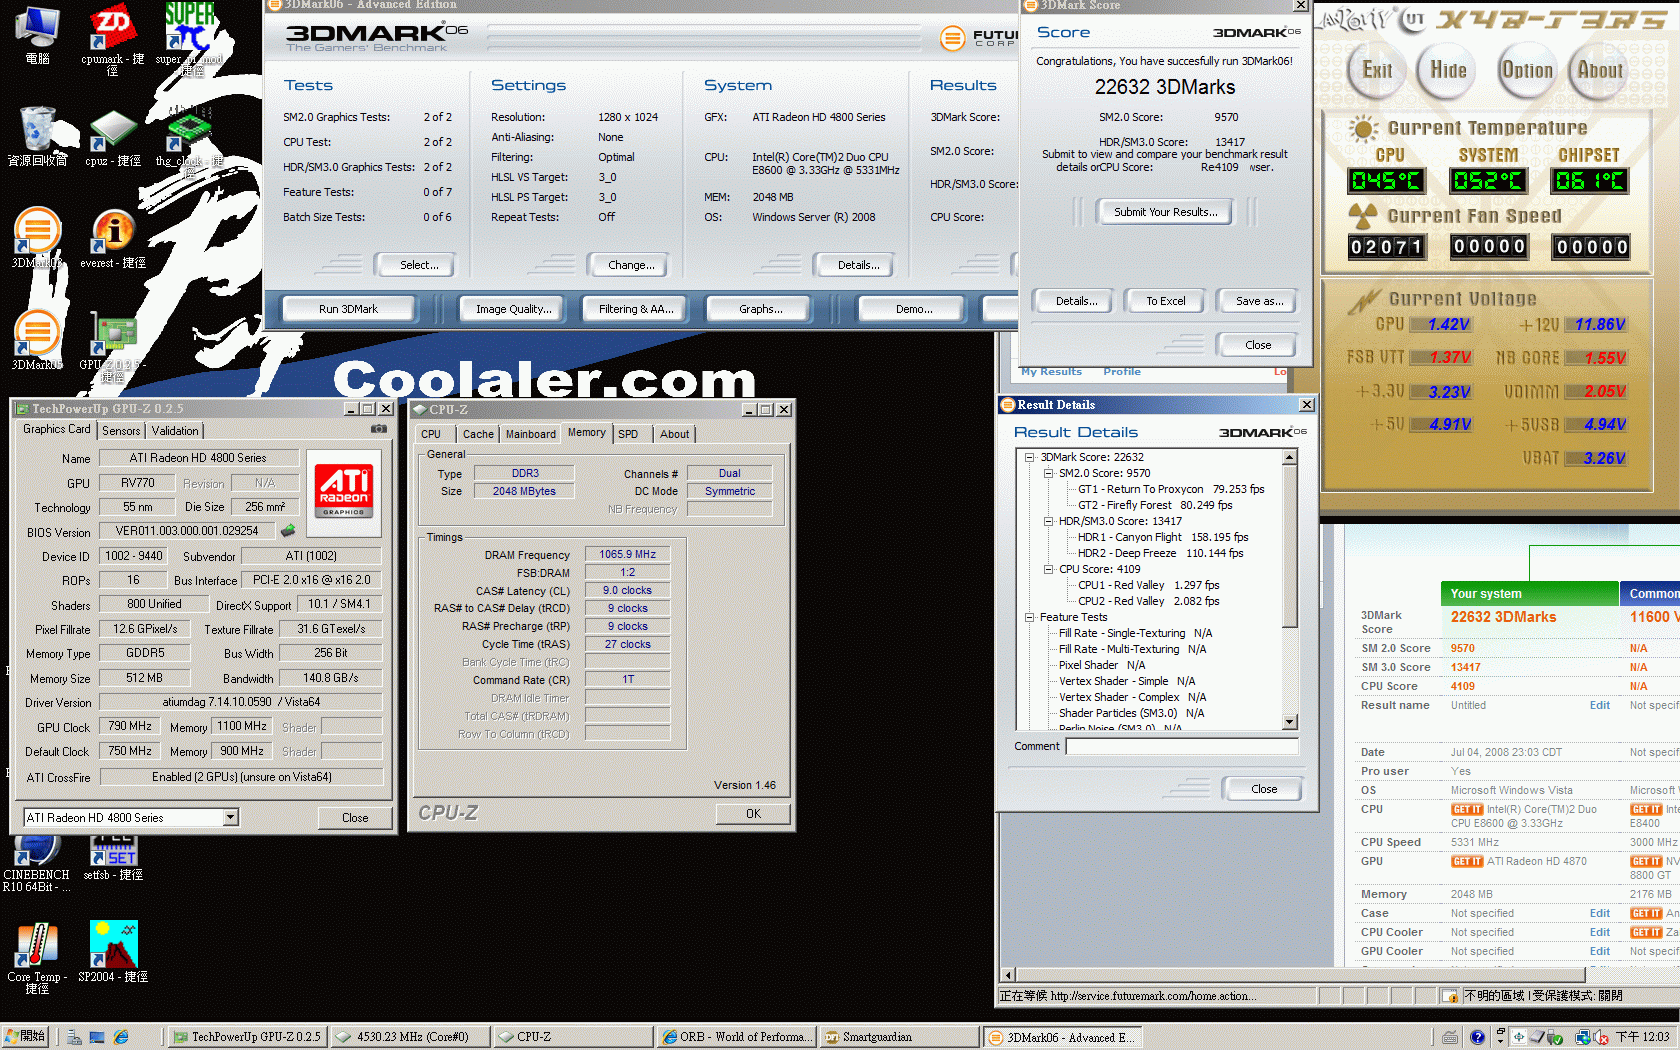Click the Result Details vertical scrollbar down arrow
1680x1050 pixels.
coord(1289,722)
